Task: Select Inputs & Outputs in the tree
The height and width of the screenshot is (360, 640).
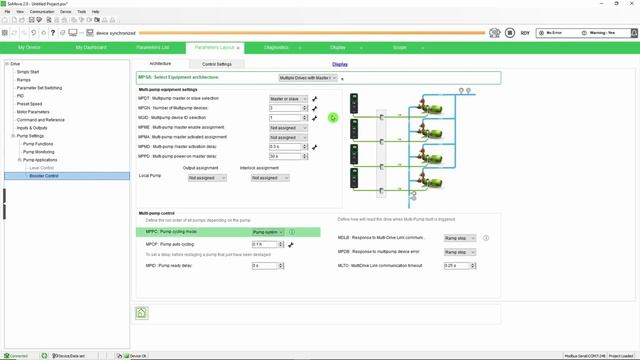Action: [32, 128]
